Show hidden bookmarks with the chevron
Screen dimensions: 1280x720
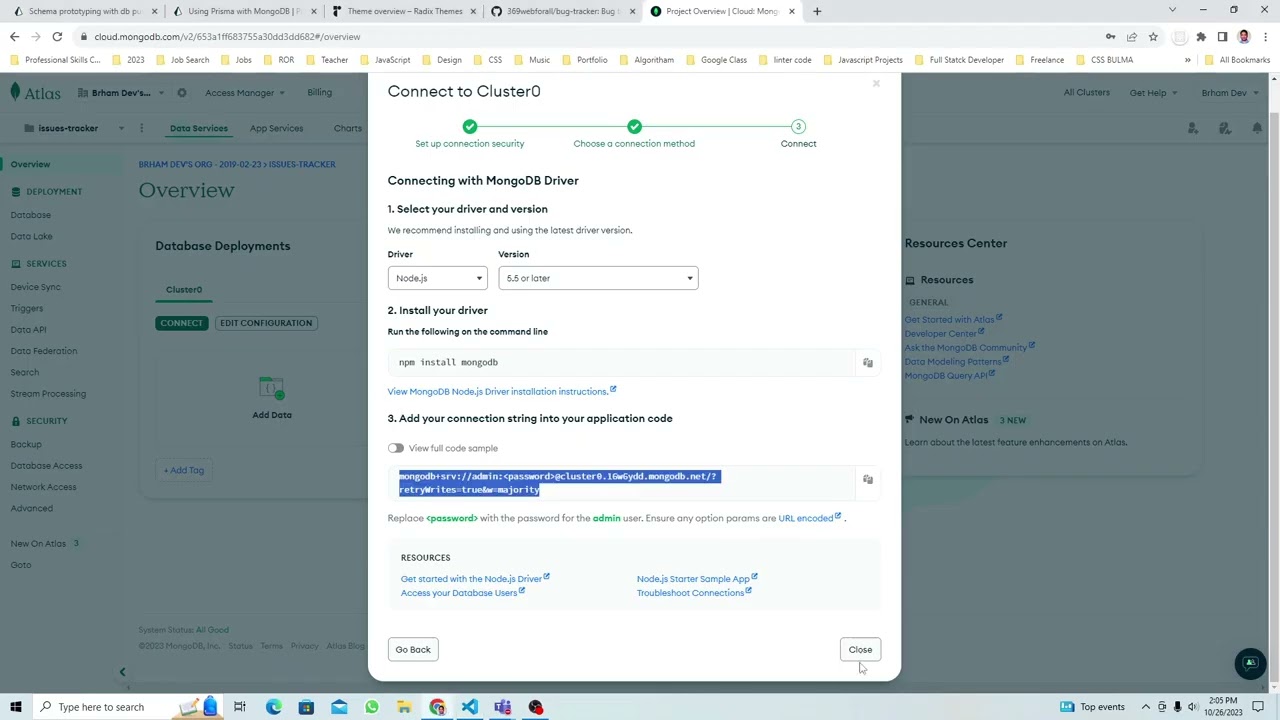click(1188, 60)
